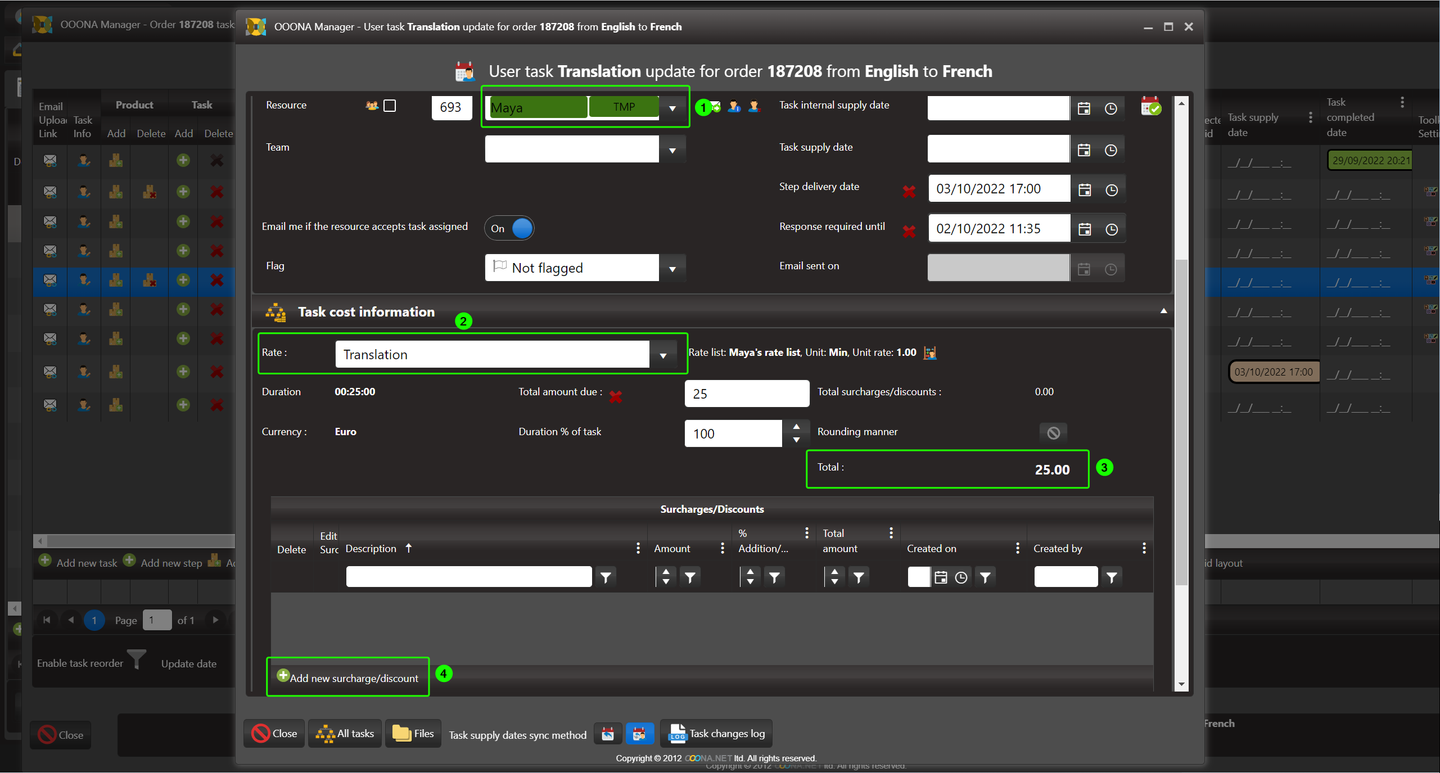Clear the Response required until date

[909, 231]
